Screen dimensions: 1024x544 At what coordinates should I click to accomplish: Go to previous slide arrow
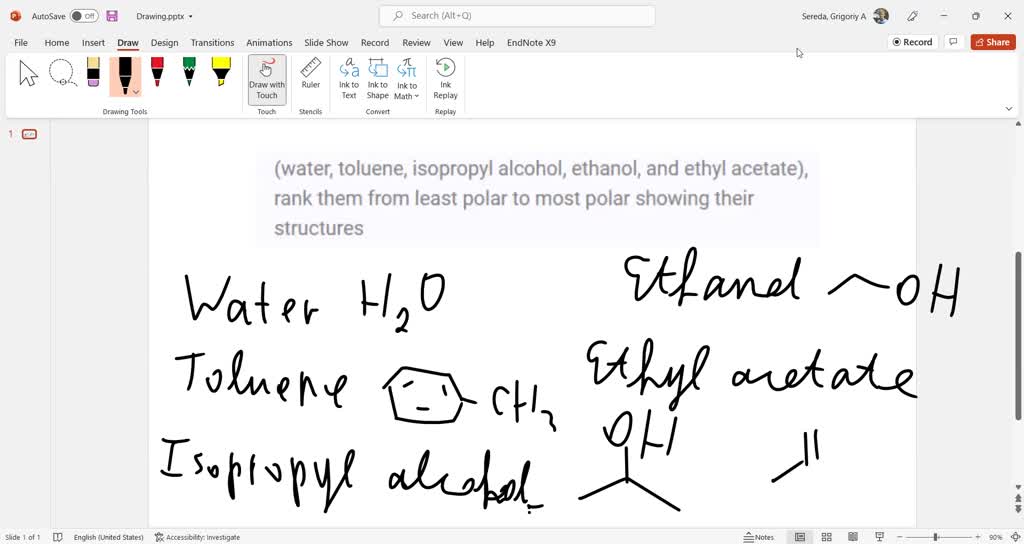click(x=1018, y=500)
